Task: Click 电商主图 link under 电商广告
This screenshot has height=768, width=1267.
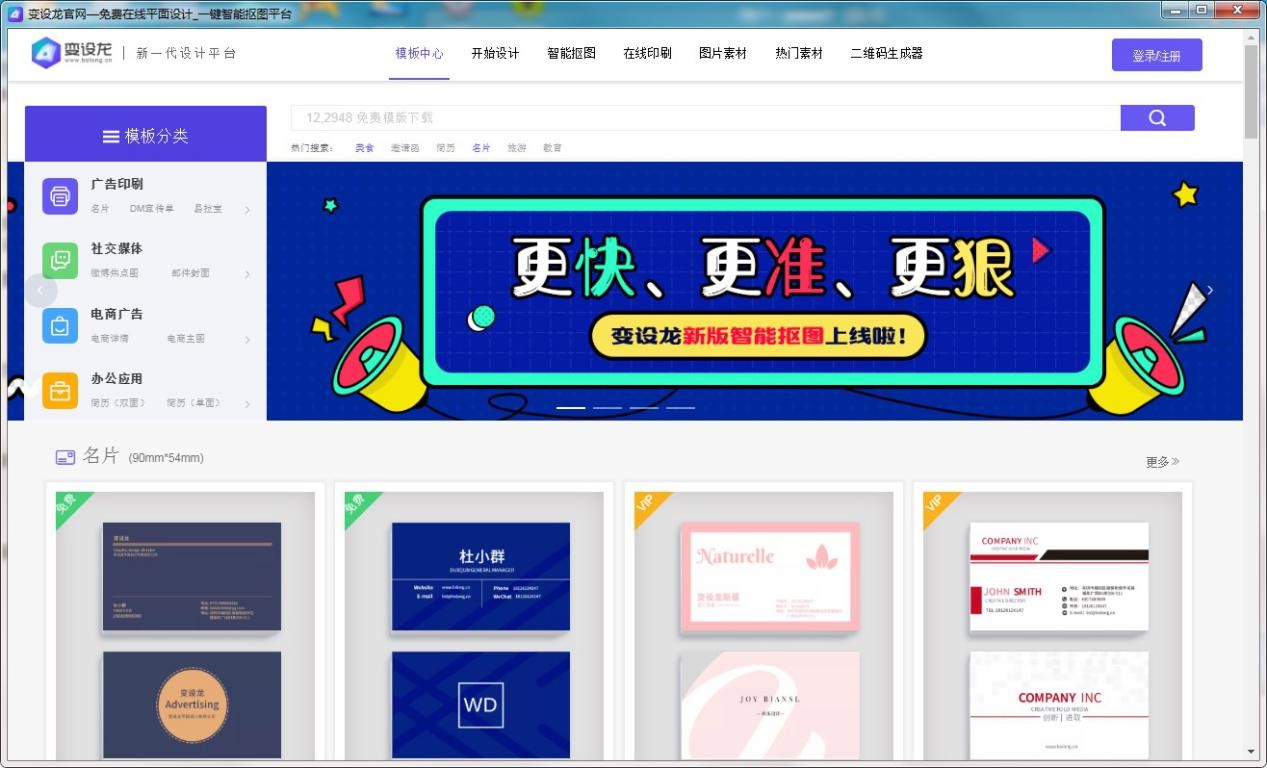Action: [186, 339]
